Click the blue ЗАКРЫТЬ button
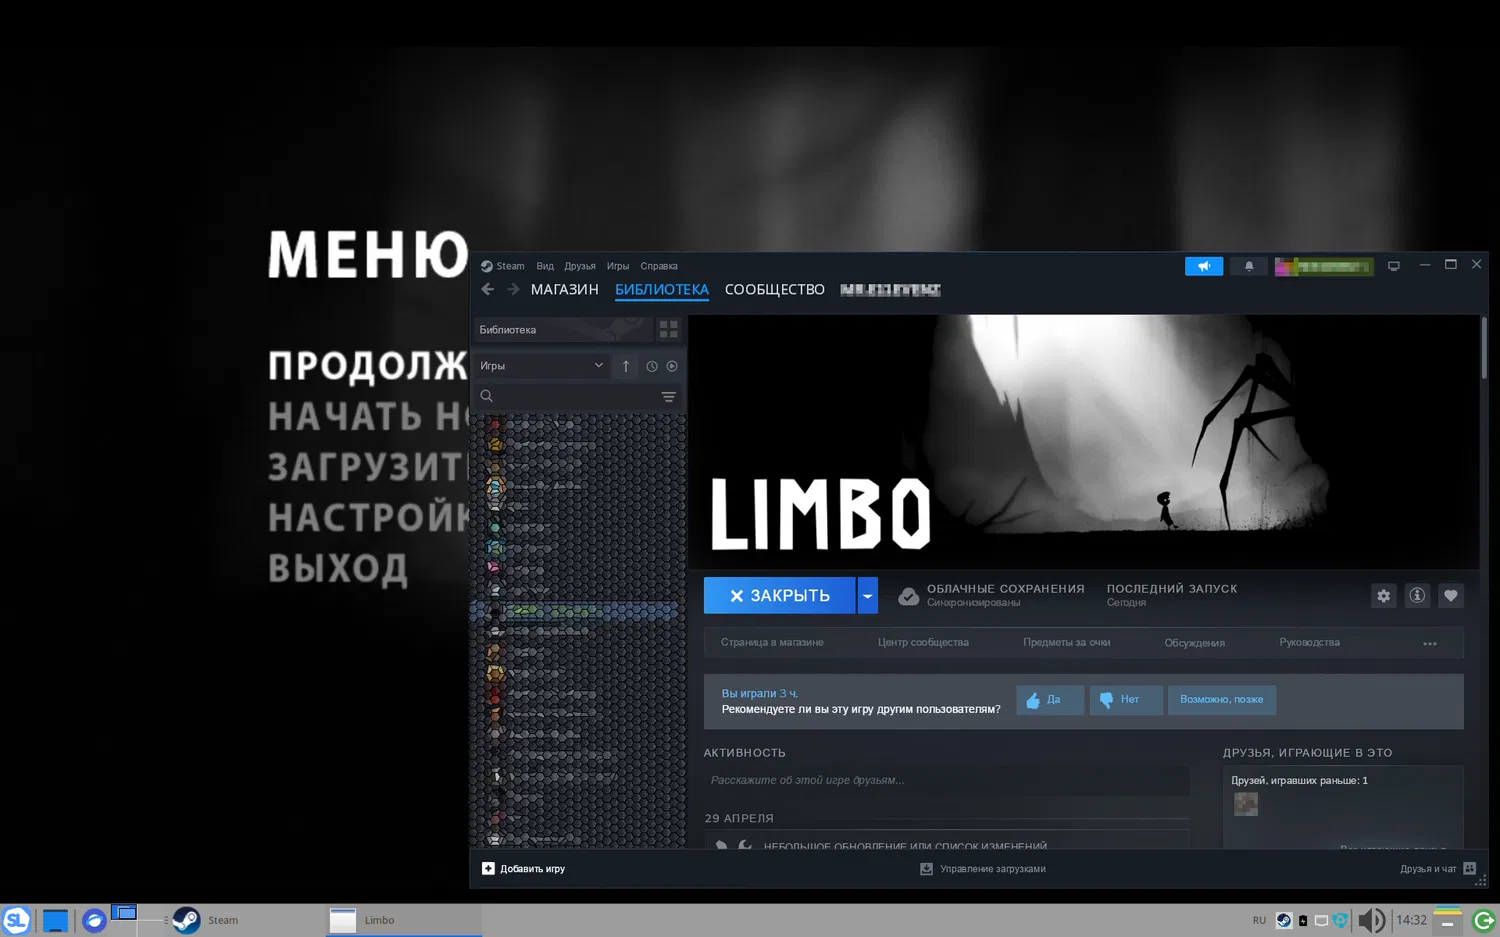Viewport: 1500px width, 937px height. (779, 596)
